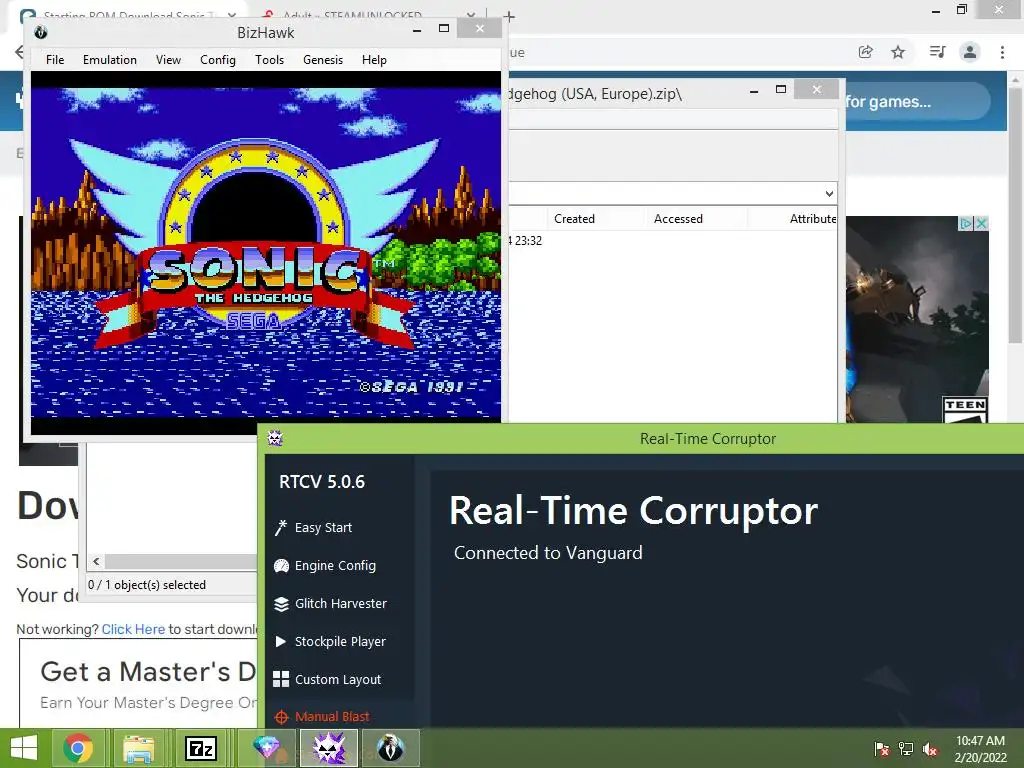Sort by Created column in 7-Zip

pyautogui.click(x=574, y=219)
